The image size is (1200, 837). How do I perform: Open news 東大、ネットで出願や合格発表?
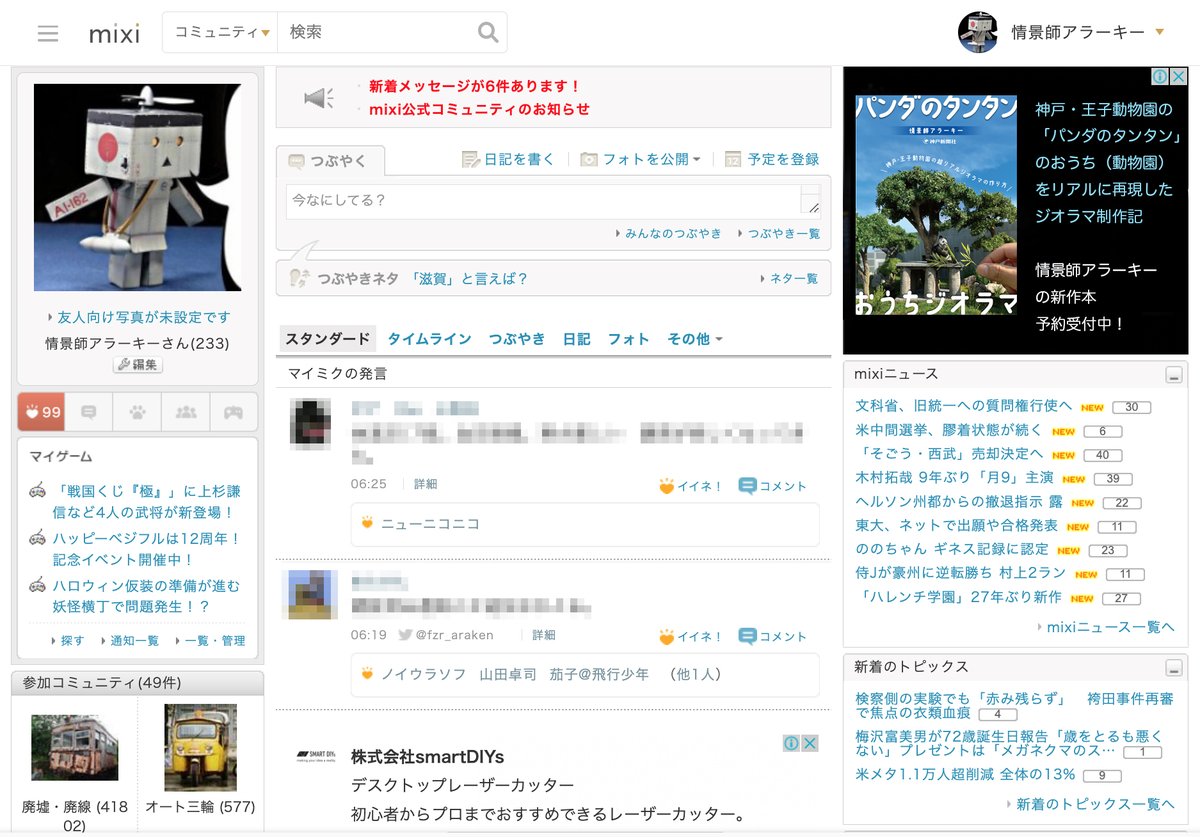956,526
